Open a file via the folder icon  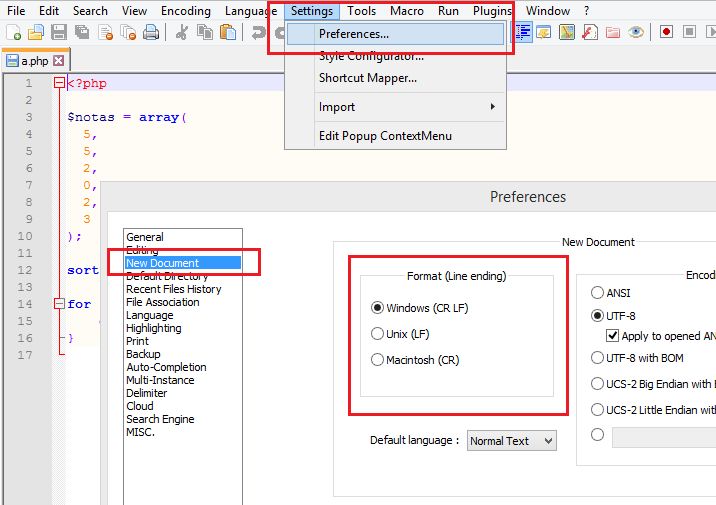(x=36, y=32)
